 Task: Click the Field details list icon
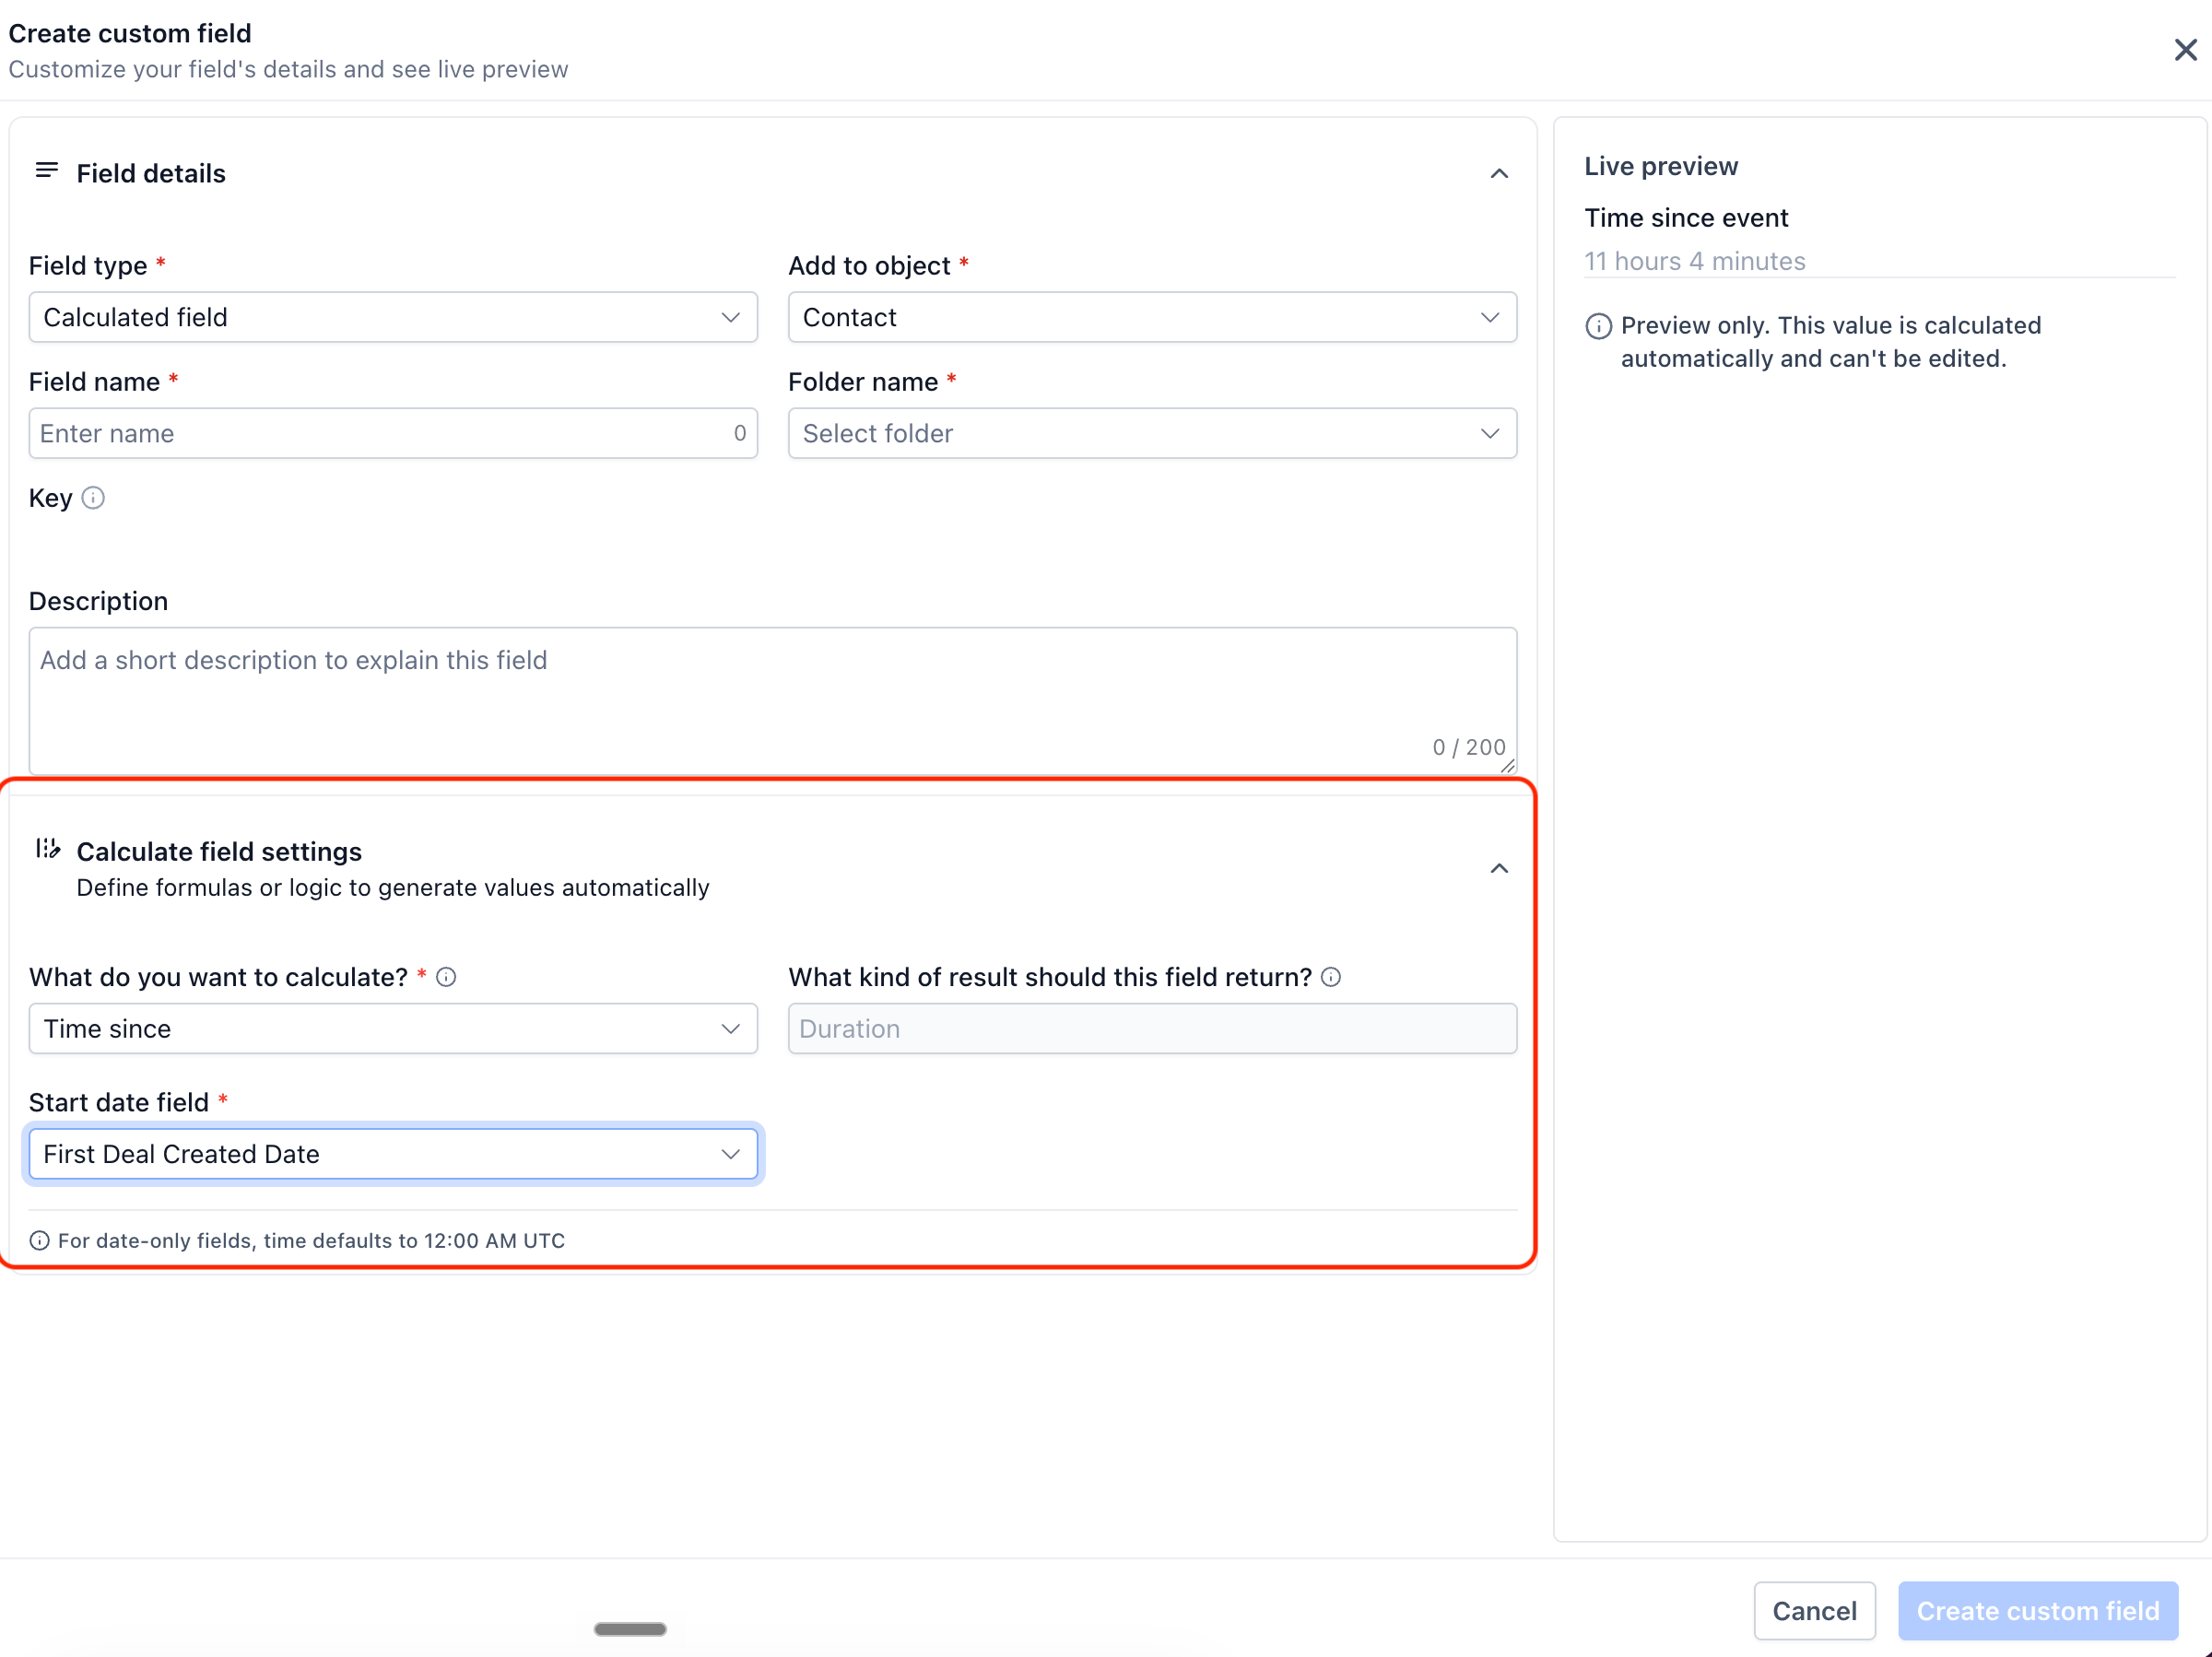[47, 171]
